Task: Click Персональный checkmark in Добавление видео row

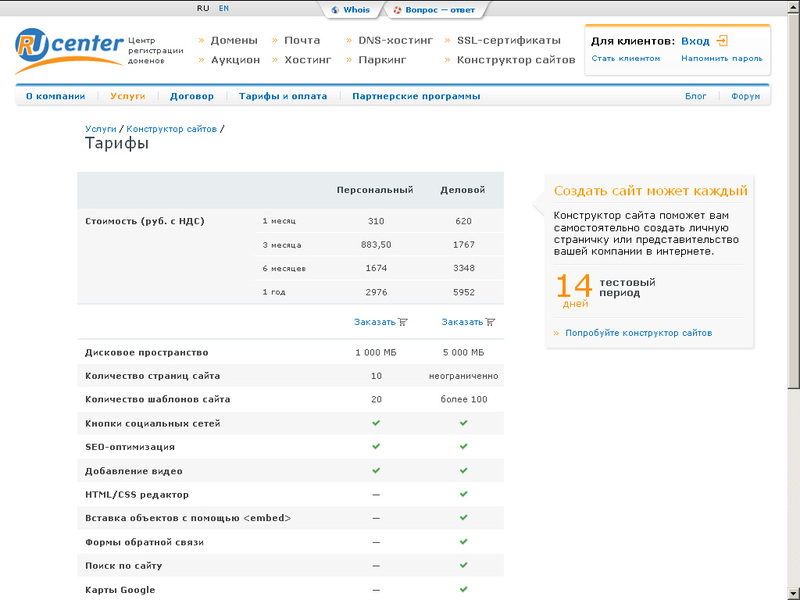Action: click(376, 470)
